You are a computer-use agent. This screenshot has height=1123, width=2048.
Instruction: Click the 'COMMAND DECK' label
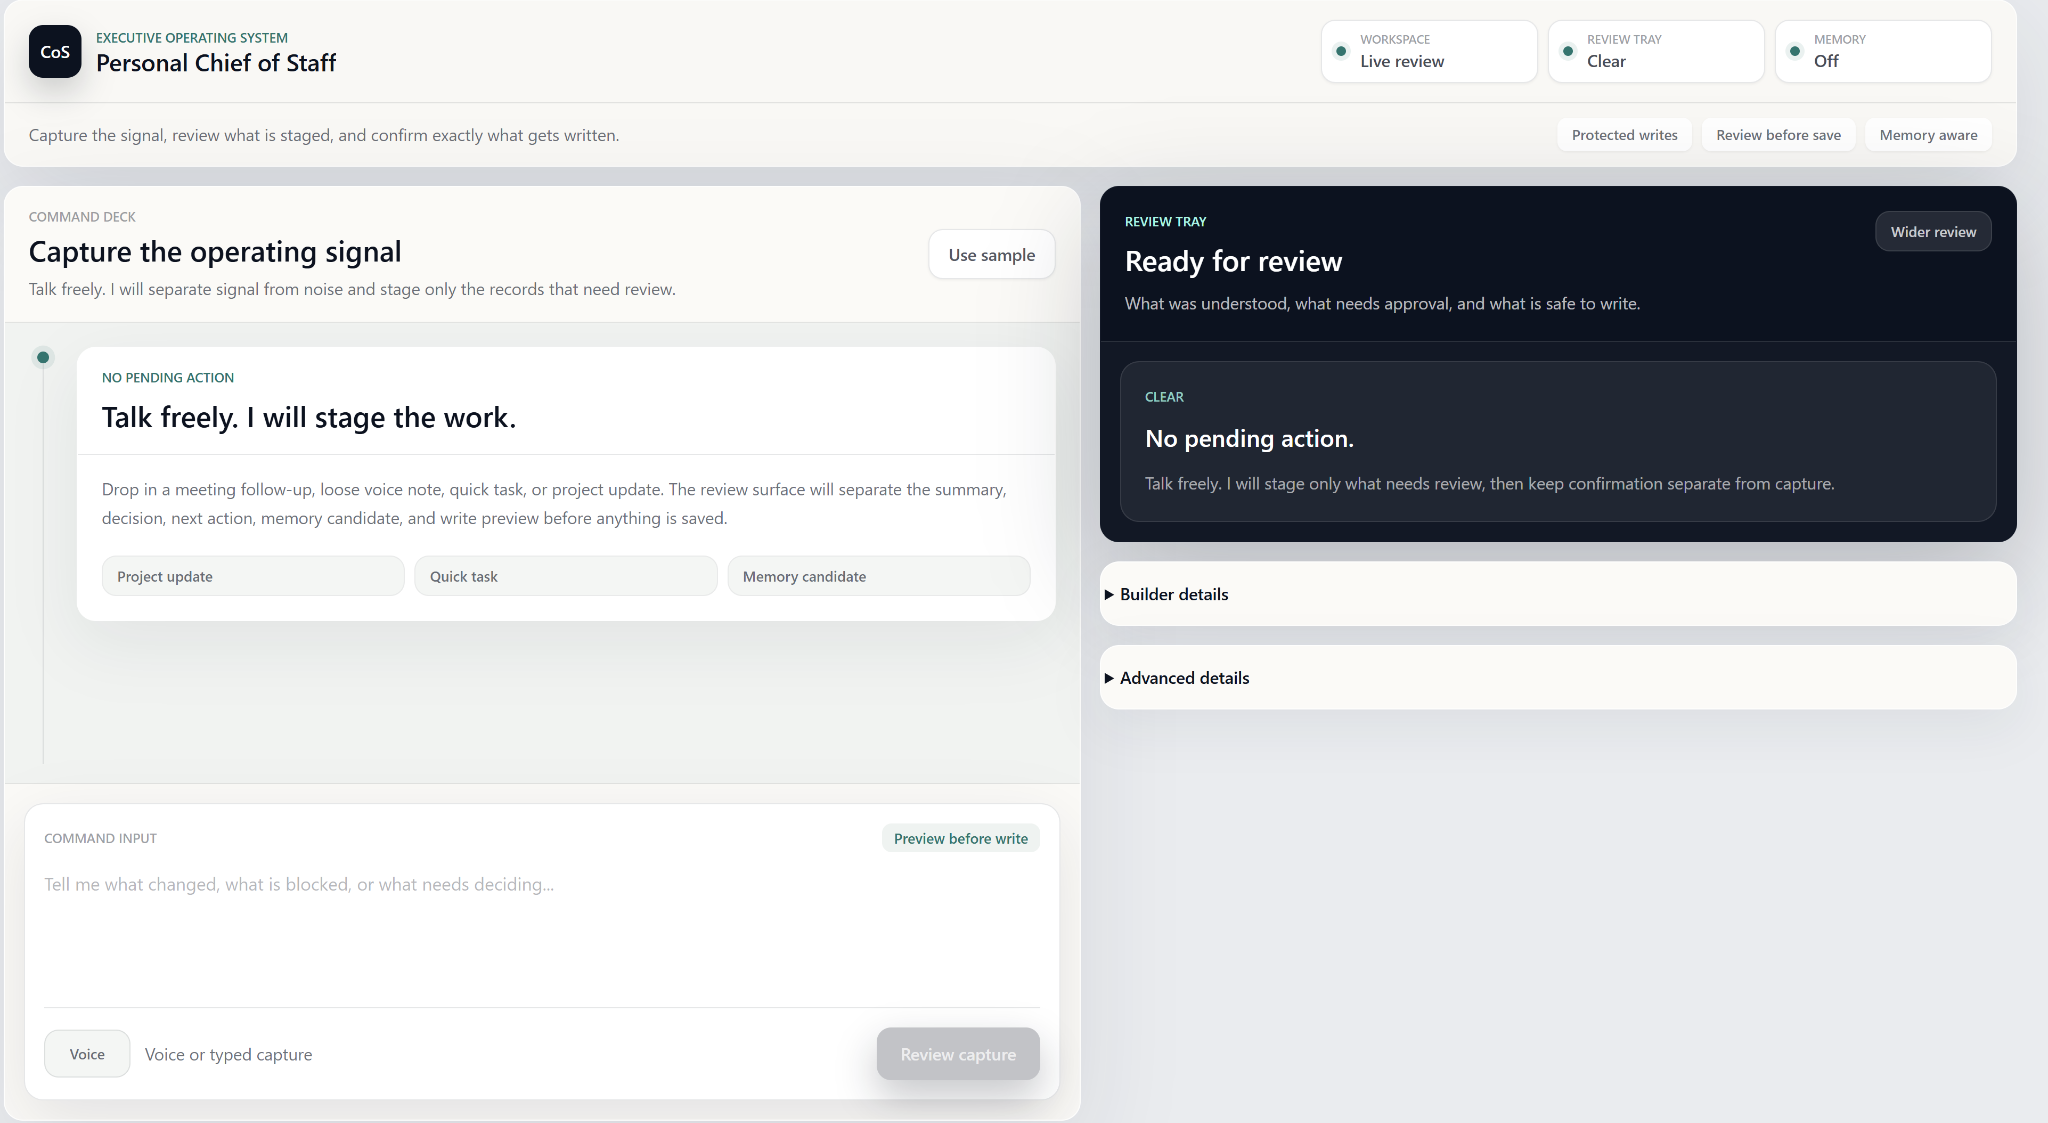click(x=82, y=217)
